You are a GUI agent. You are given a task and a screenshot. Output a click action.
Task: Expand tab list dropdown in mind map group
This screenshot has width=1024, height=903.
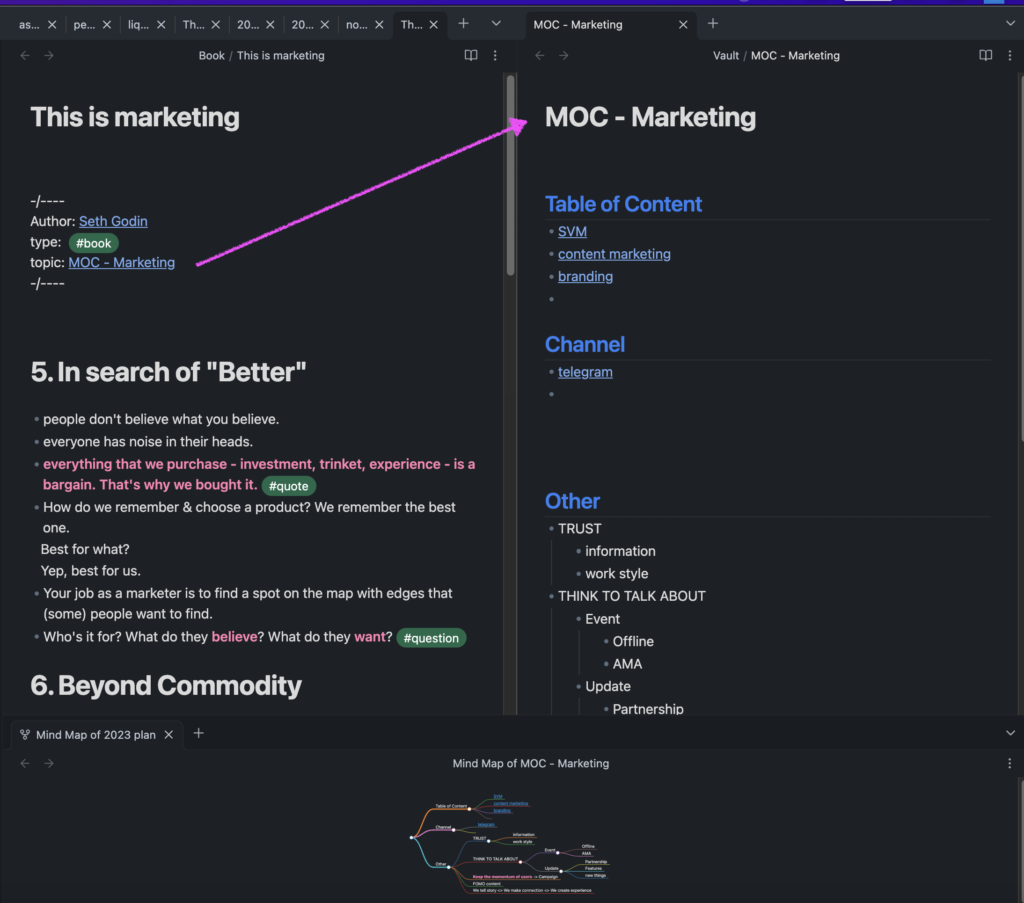1009,734
